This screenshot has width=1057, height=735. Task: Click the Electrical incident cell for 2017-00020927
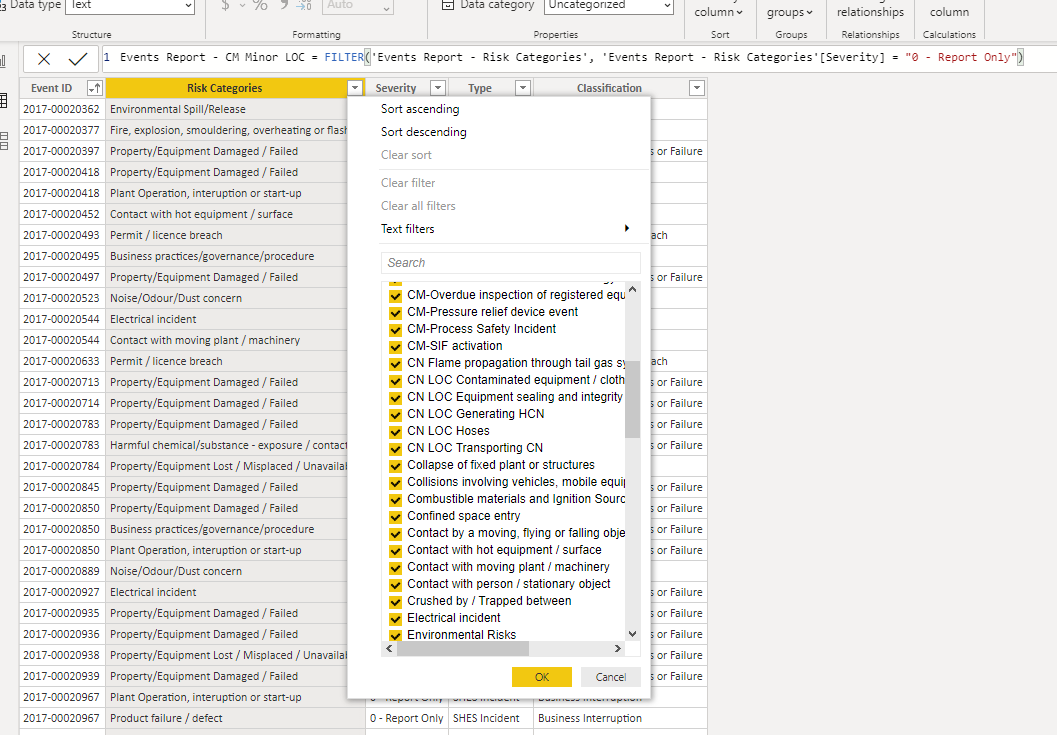click(226, 592)
